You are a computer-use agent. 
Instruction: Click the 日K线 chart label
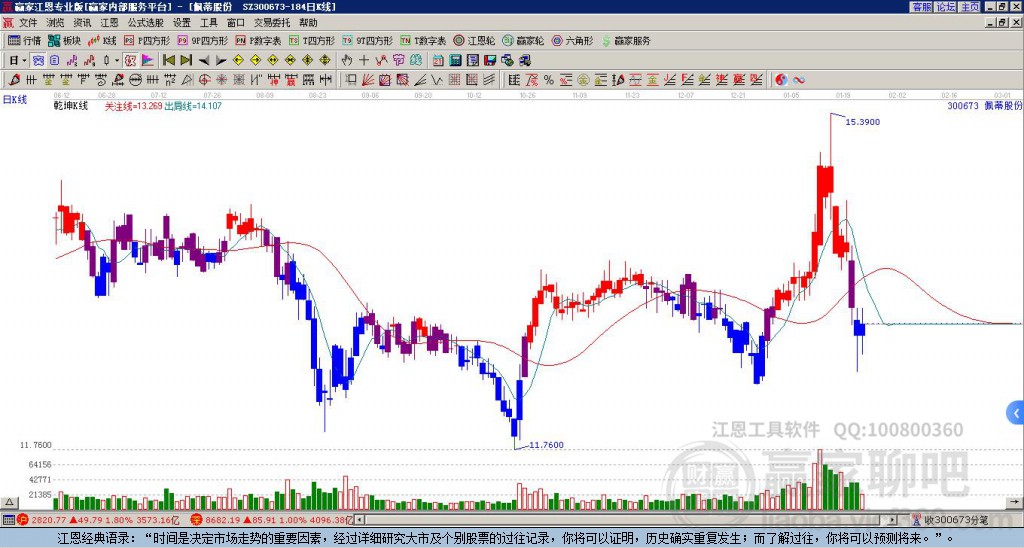[x=15, y=99]
